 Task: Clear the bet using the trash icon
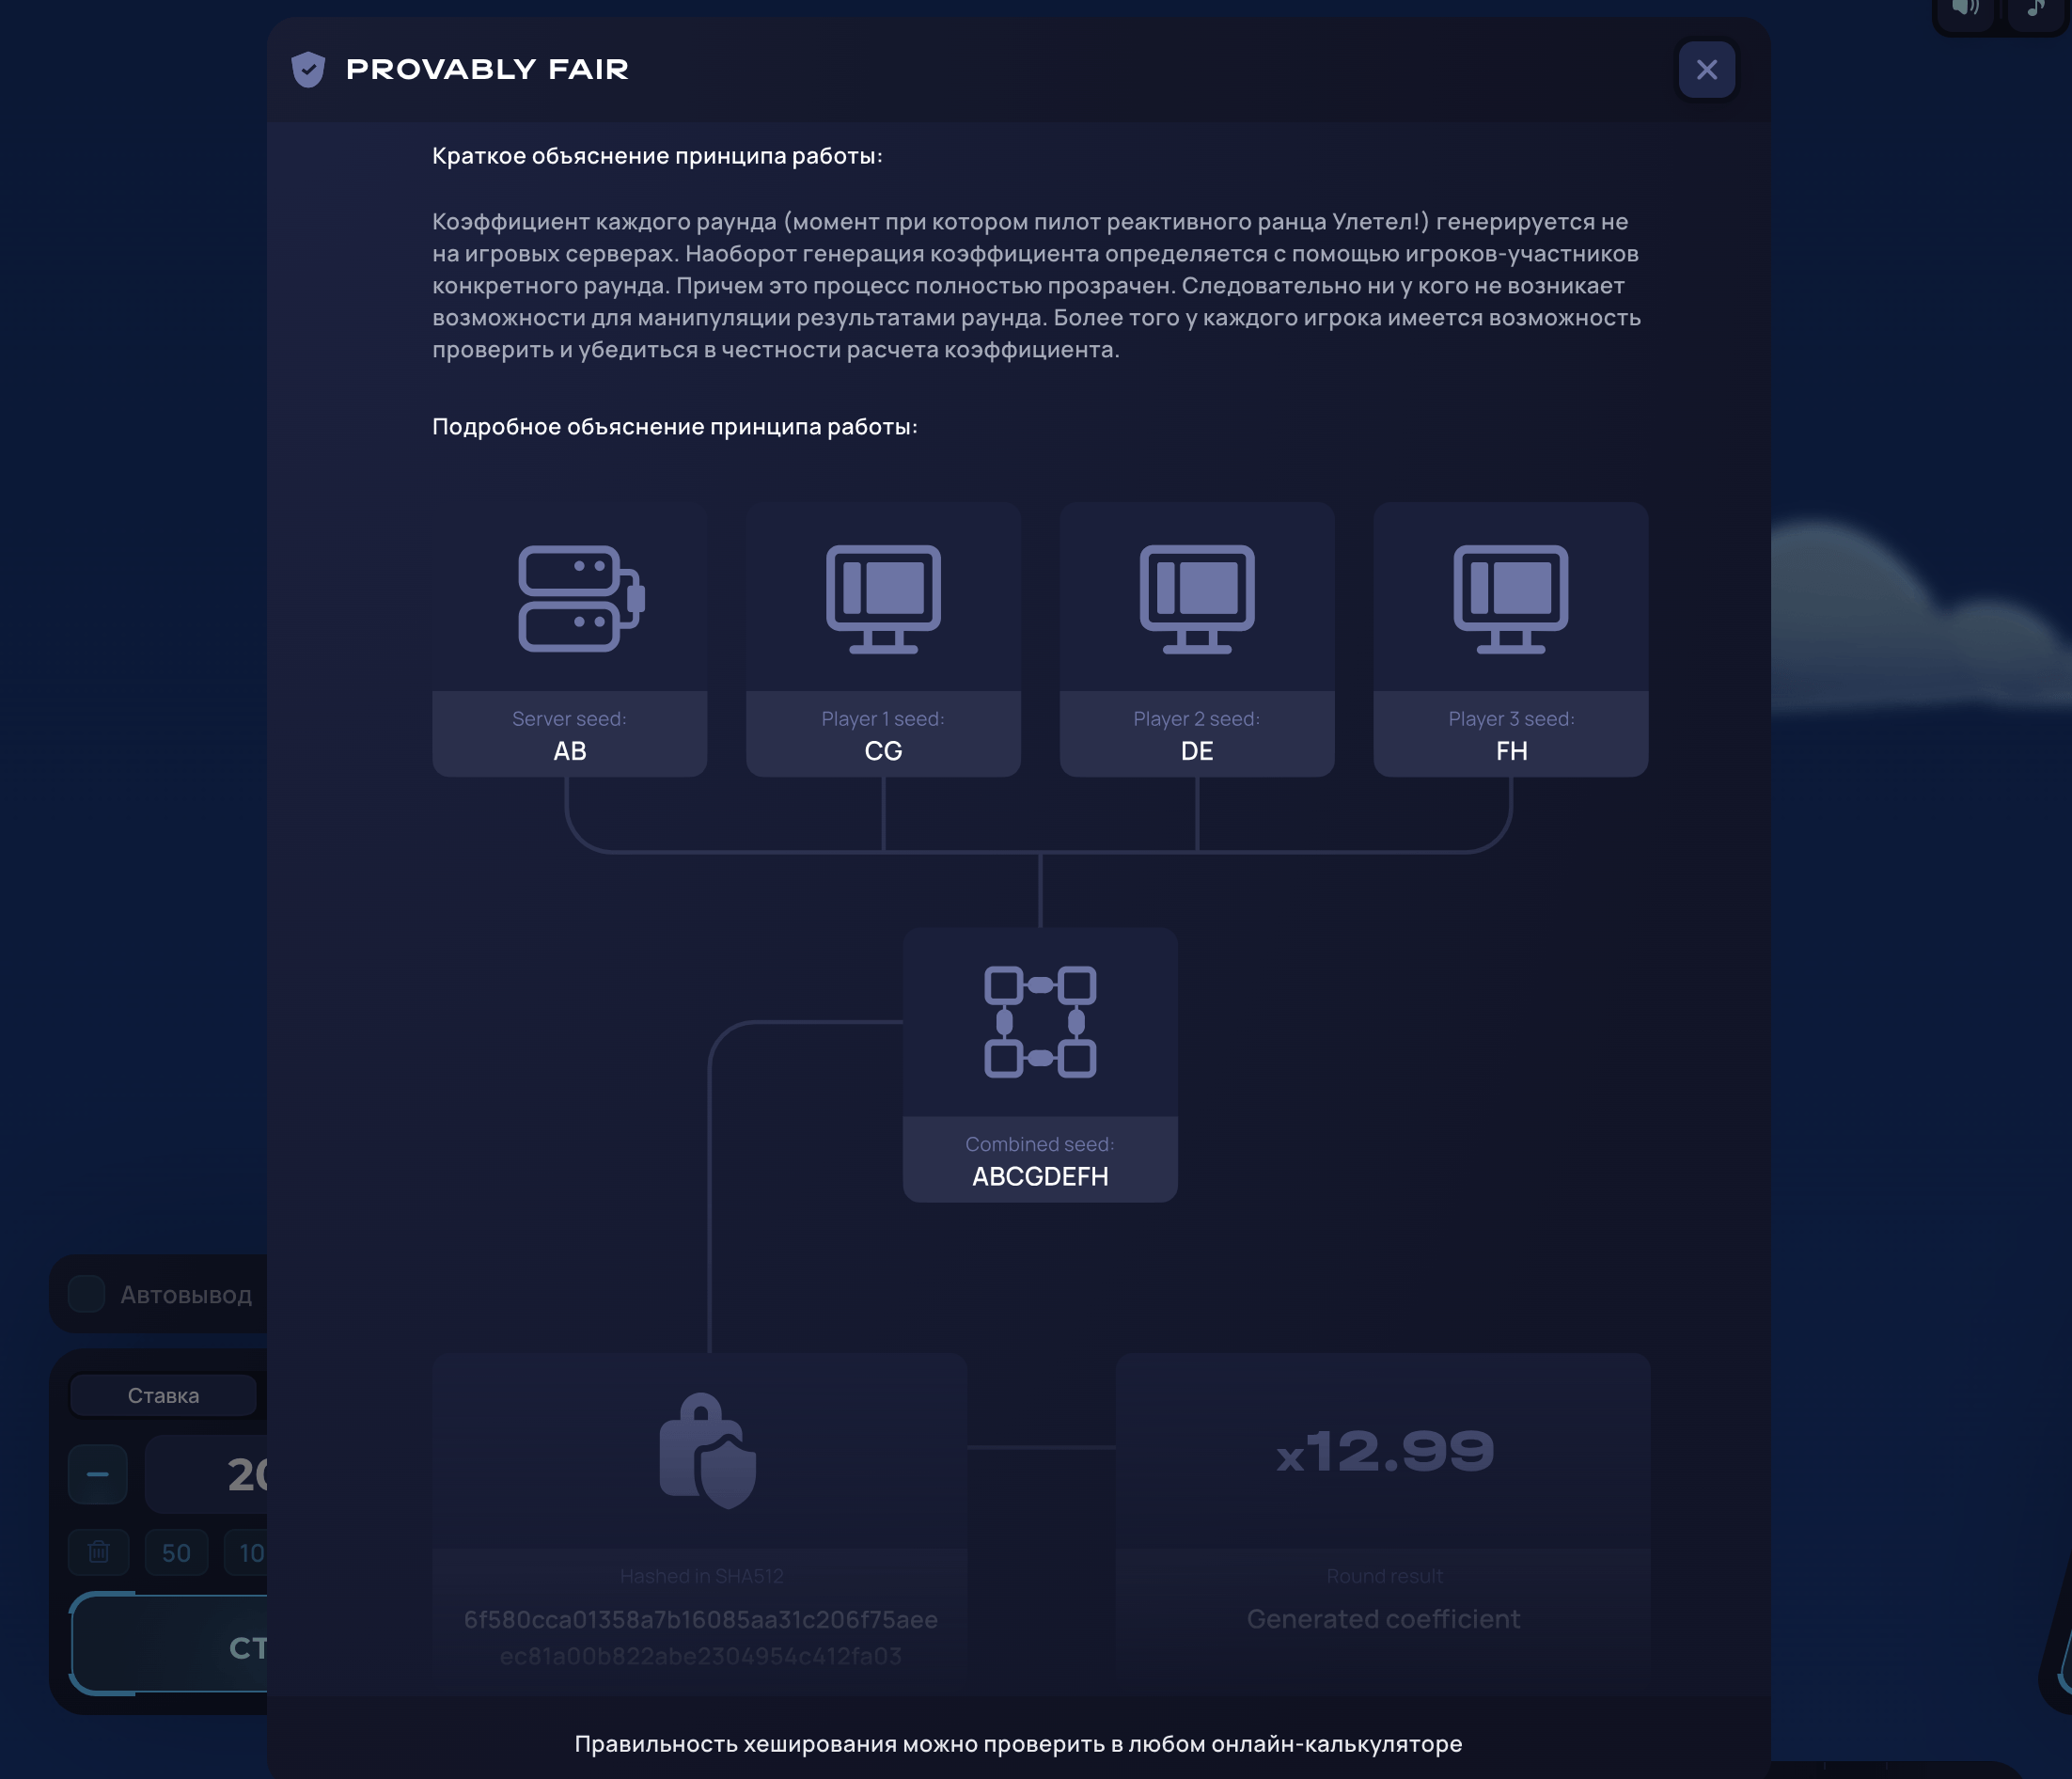point(98,1553)
